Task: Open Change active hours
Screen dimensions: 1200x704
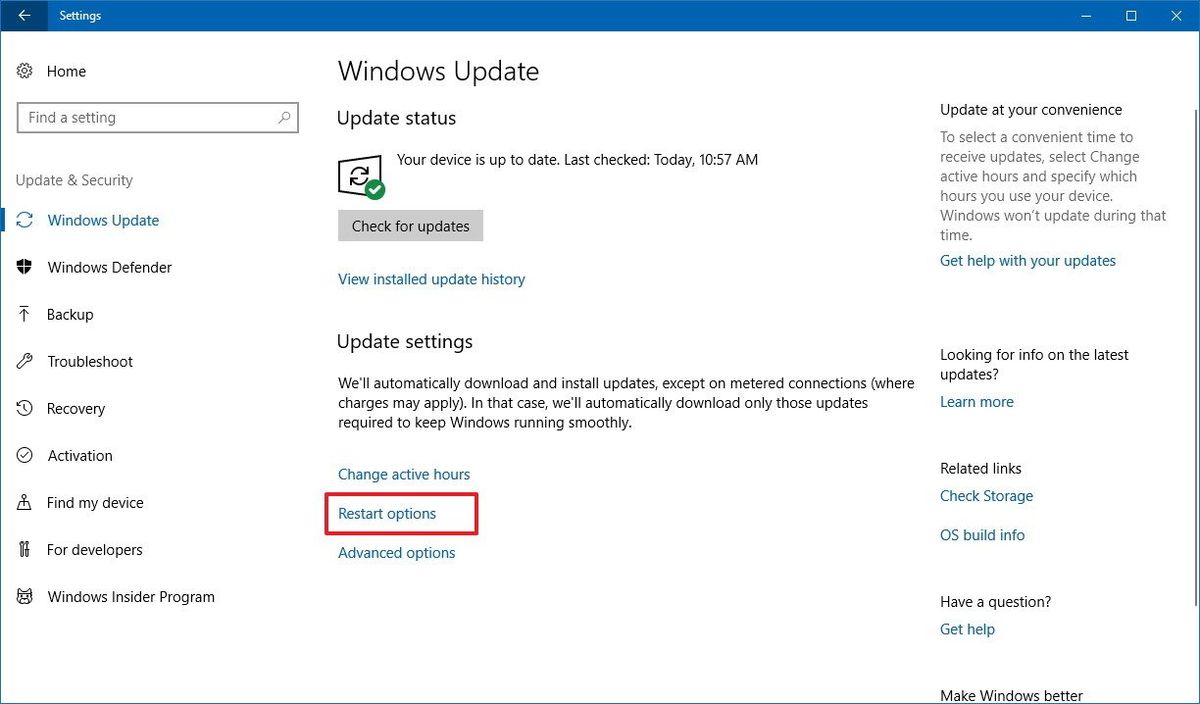Action: [404, 474]
